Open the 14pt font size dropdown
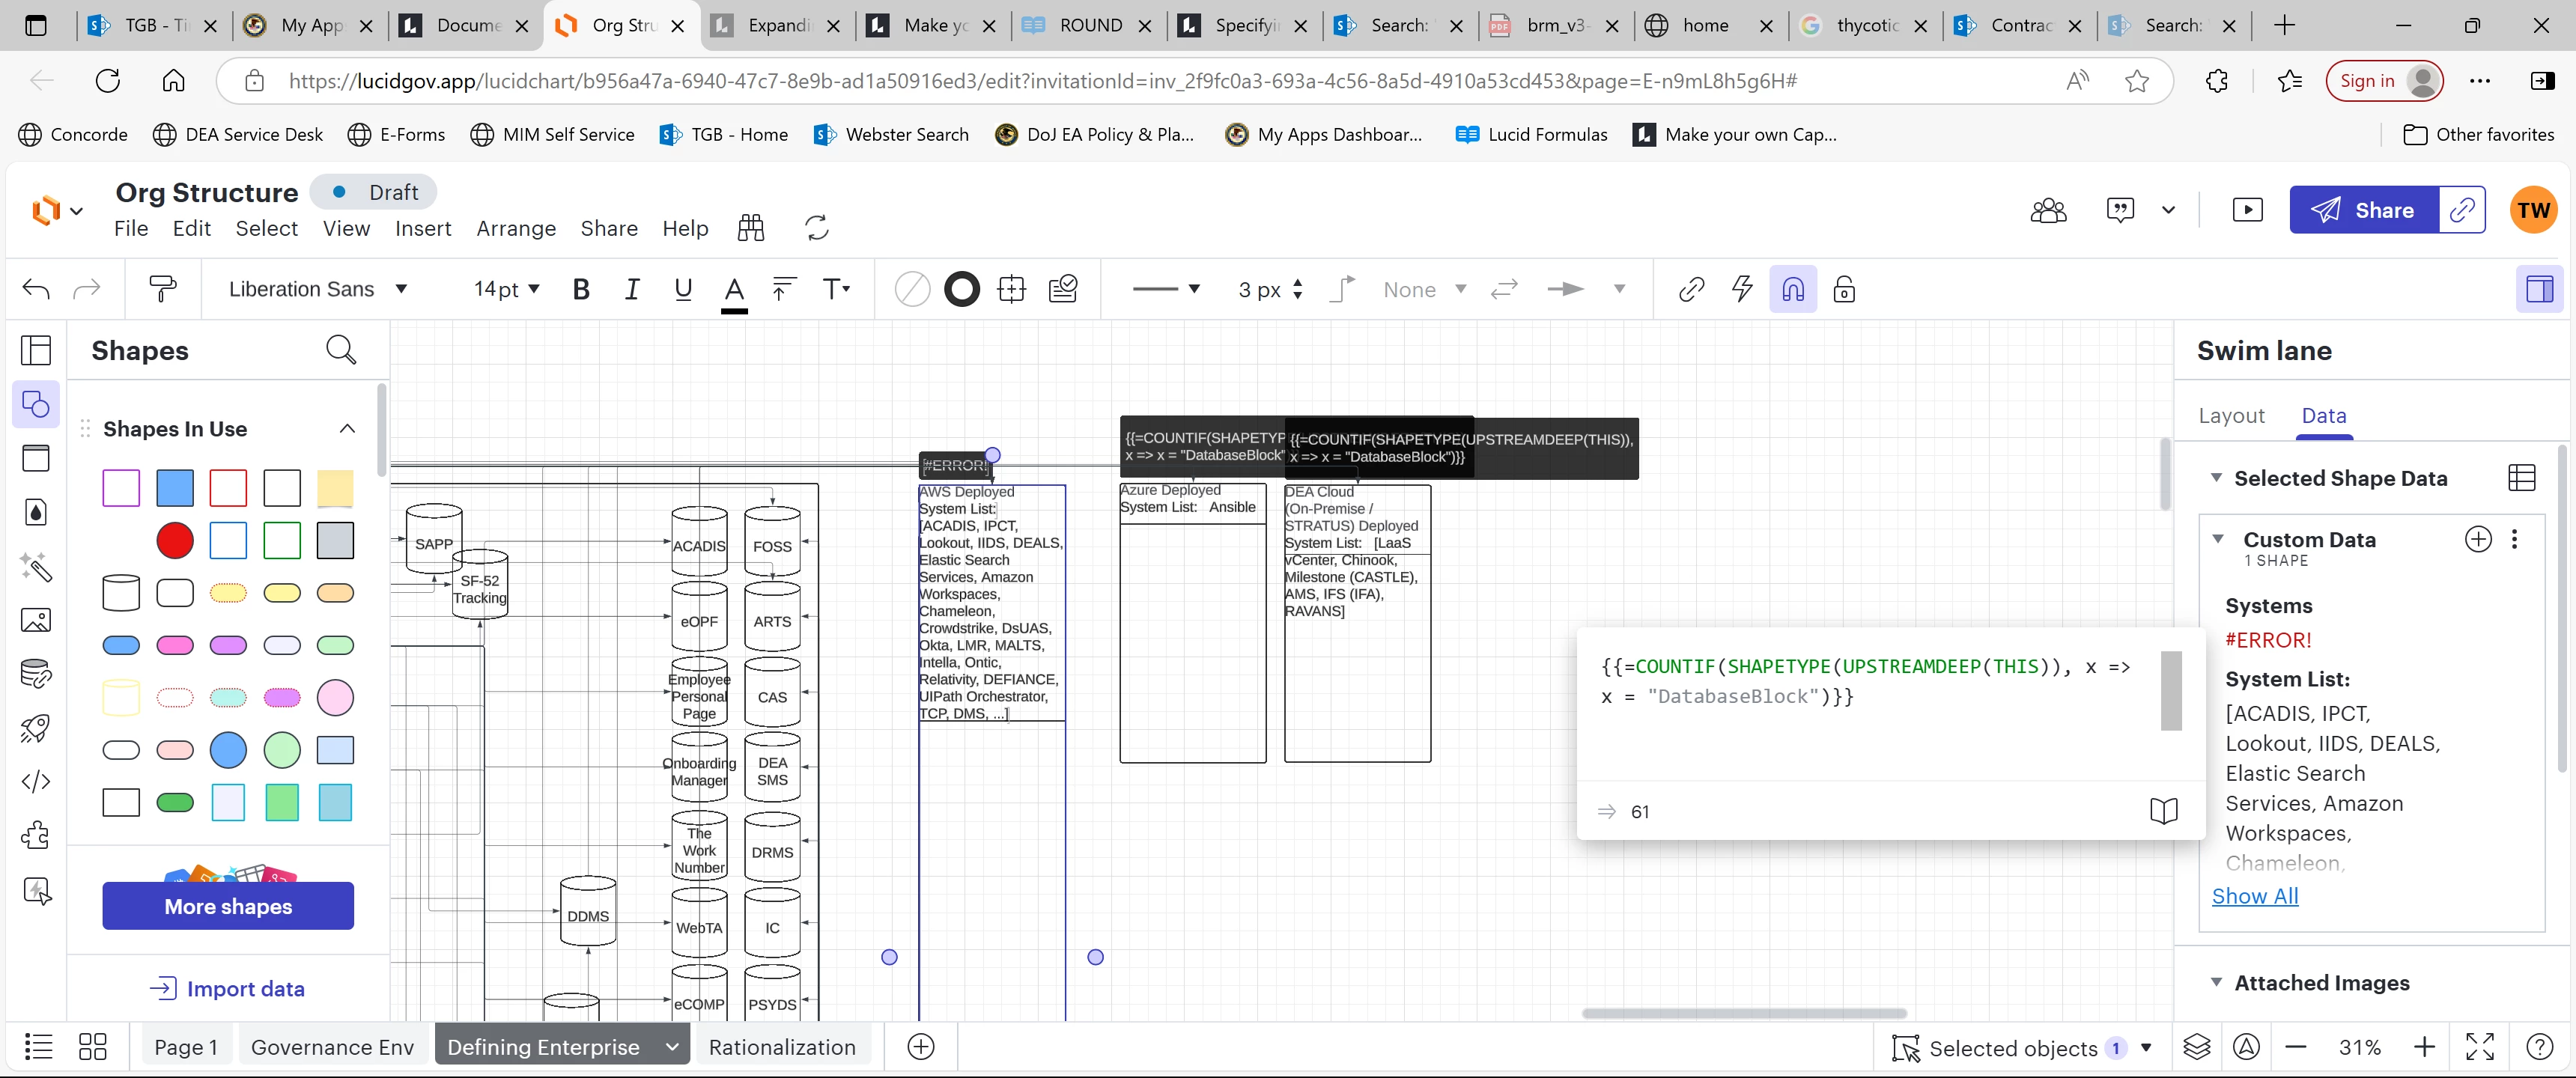The image size is (2576, 1078). pos(506,290)
